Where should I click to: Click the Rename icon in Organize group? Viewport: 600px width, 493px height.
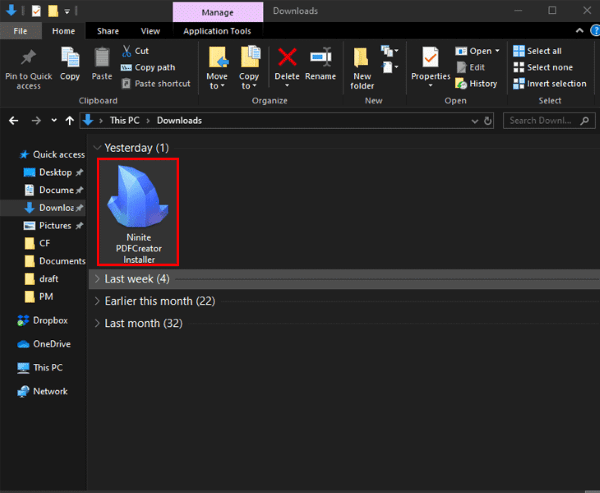pos(320,58)
